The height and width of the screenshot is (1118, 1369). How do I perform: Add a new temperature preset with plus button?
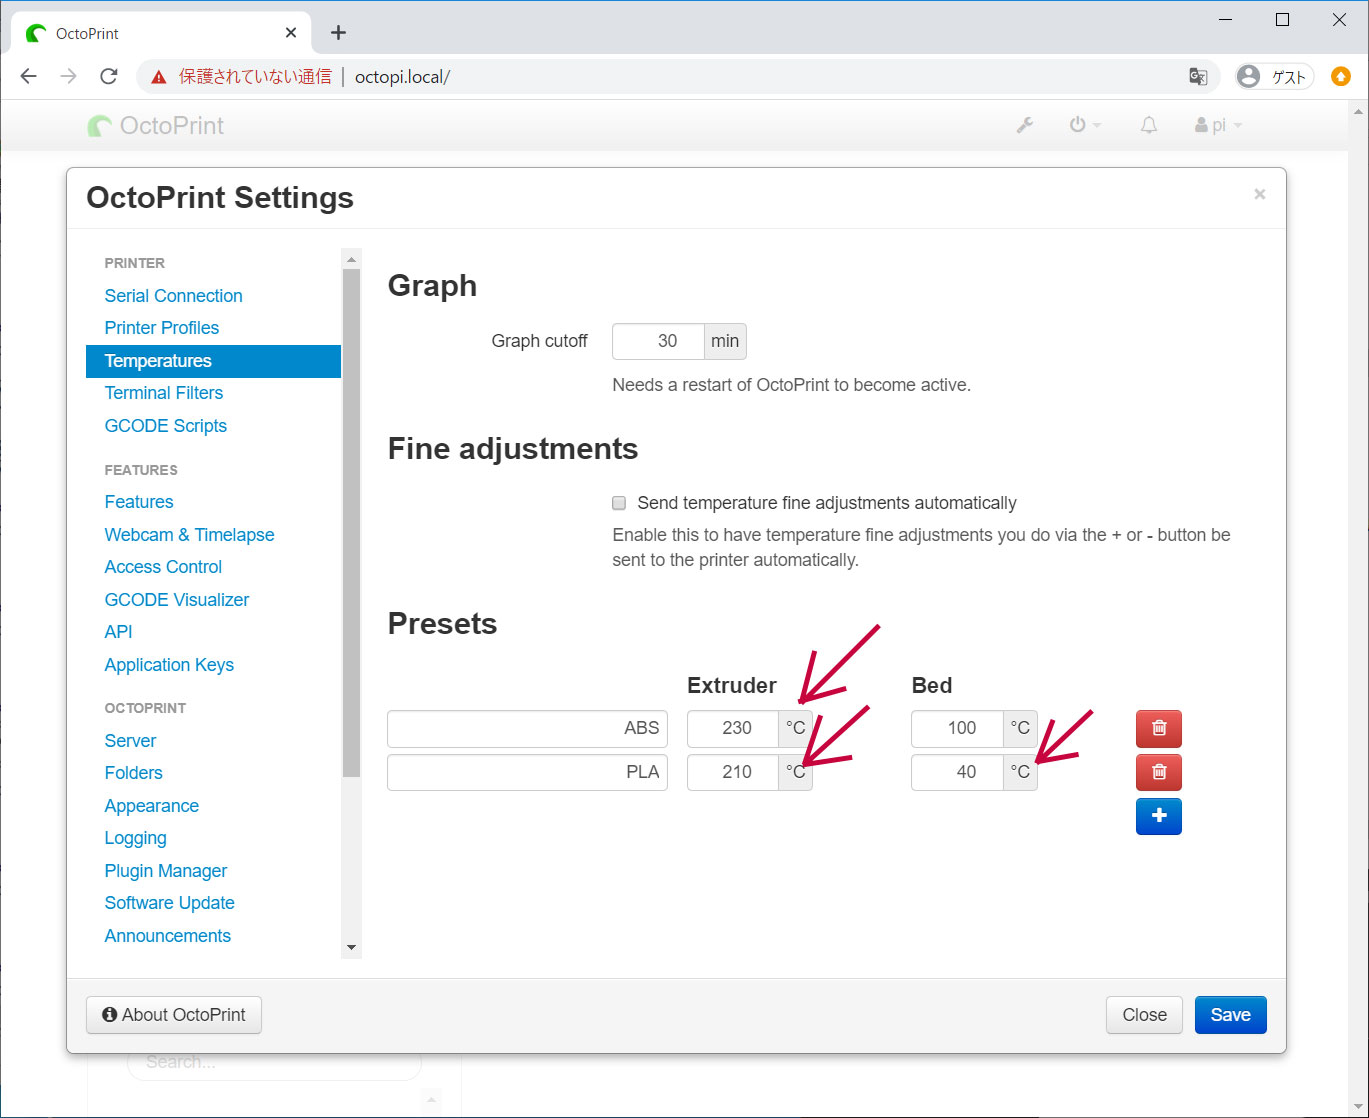(1159, 816)
